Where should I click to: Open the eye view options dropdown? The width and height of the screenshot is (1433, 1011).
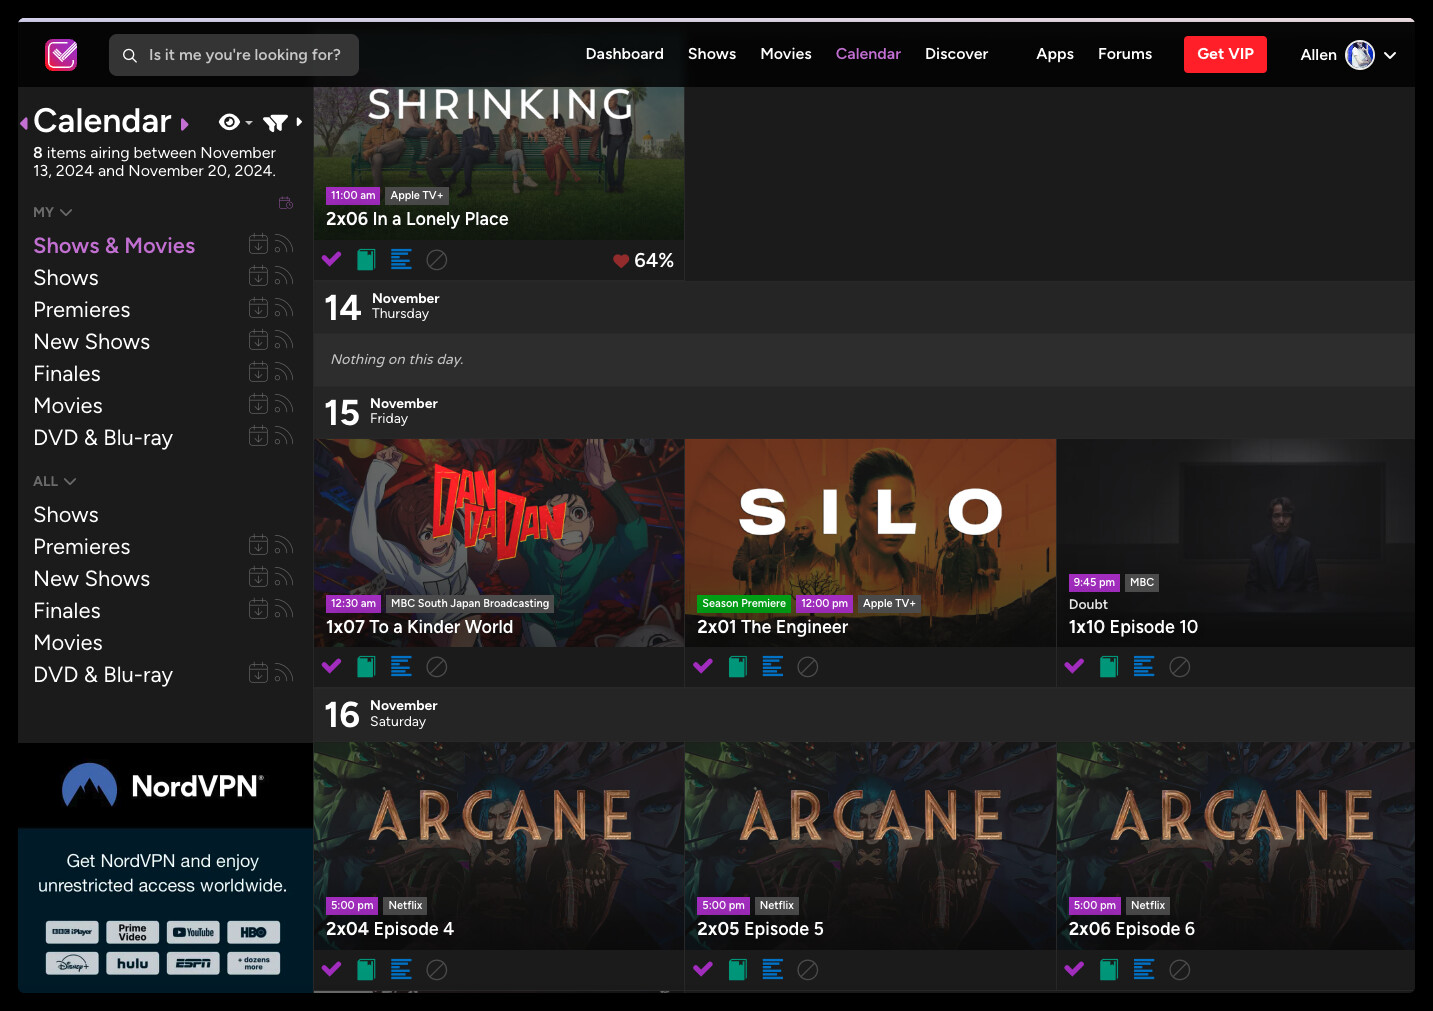235,122
